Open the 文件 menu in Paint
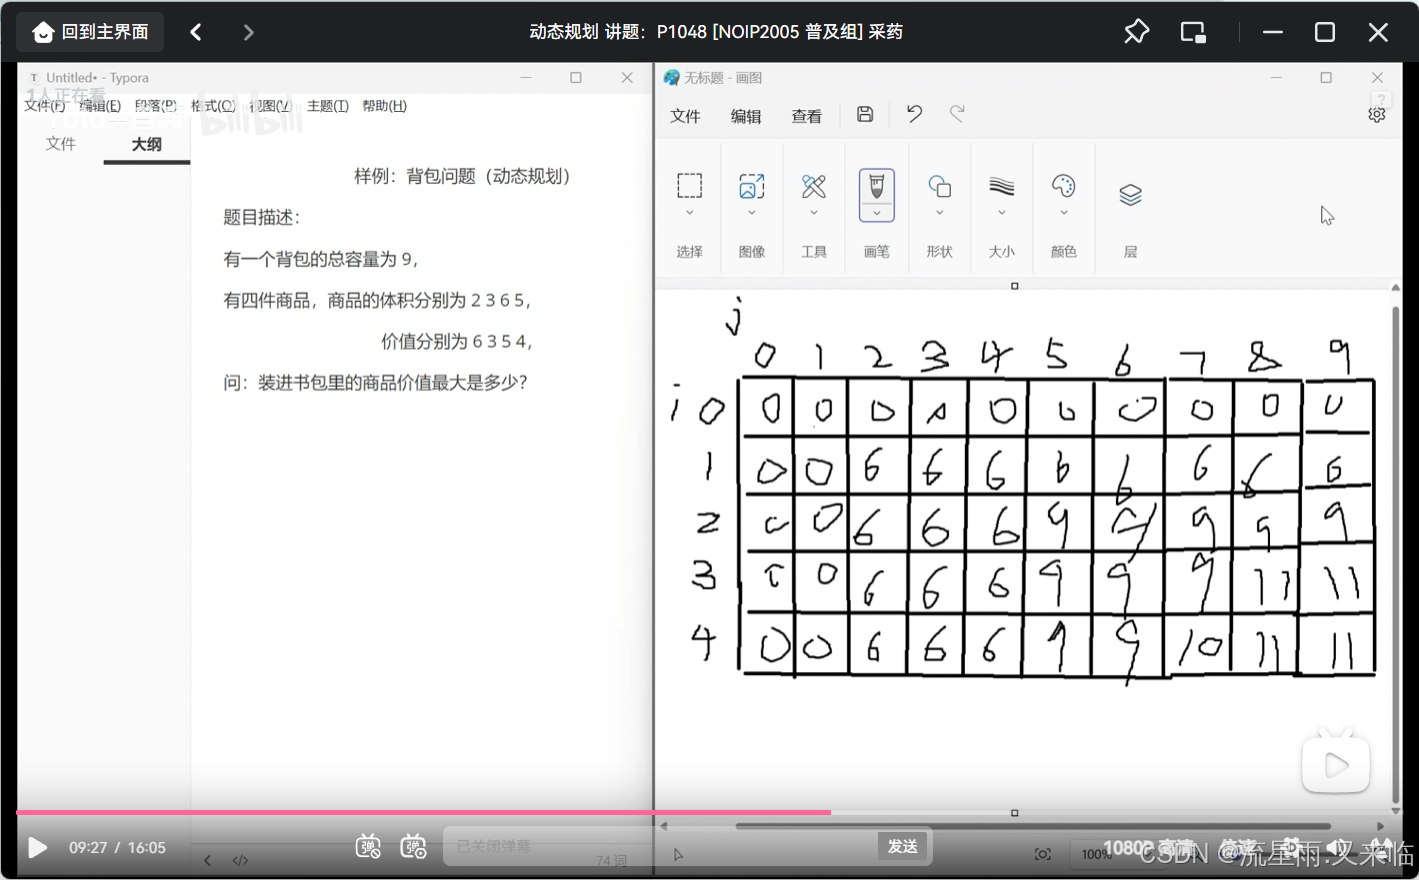 click(x=685, y=116)
